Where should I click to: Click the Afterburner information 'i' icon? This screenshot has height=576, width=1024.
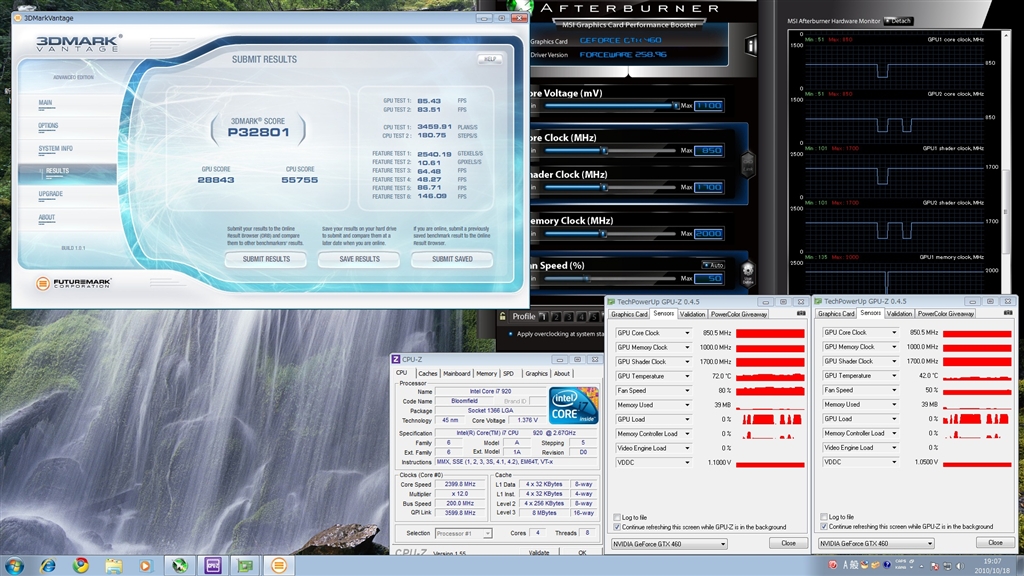[751, 46]
